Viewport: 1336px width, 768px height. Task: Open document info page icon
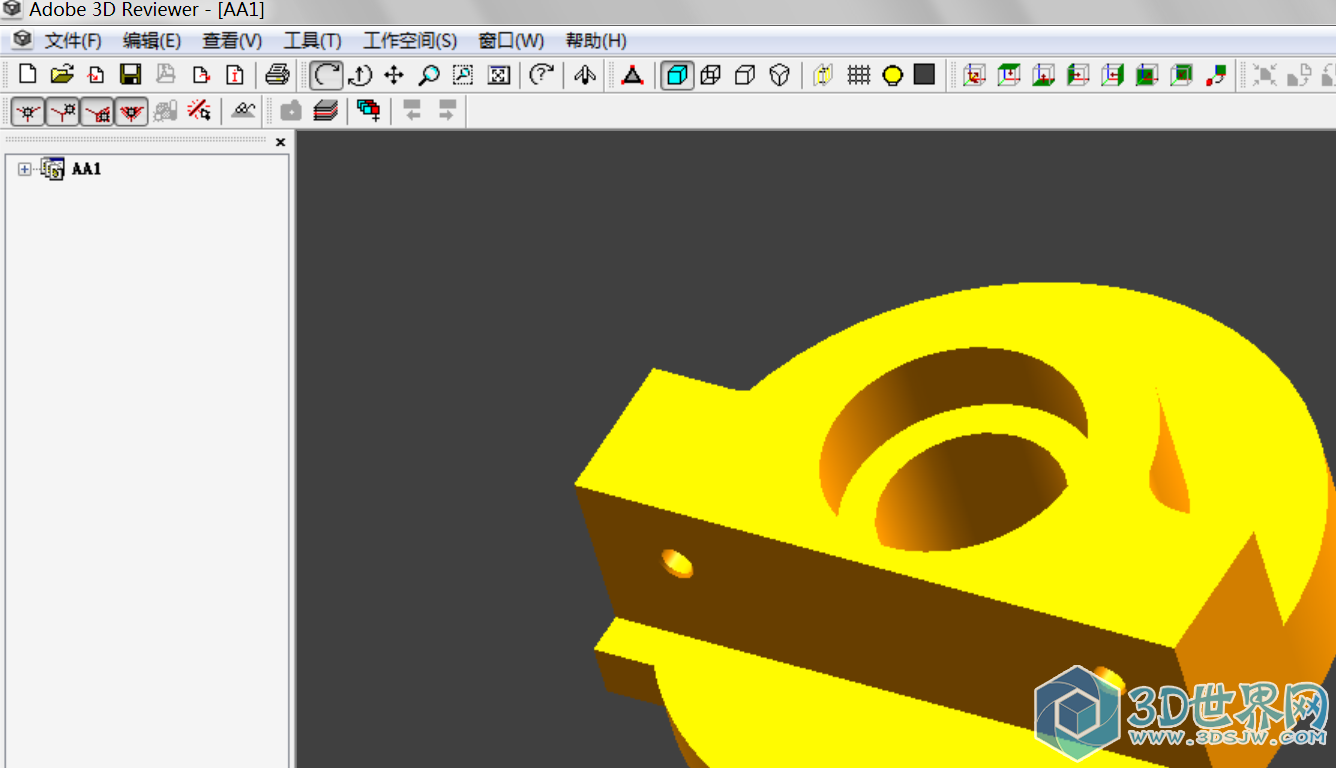click(x=235, y=74)
